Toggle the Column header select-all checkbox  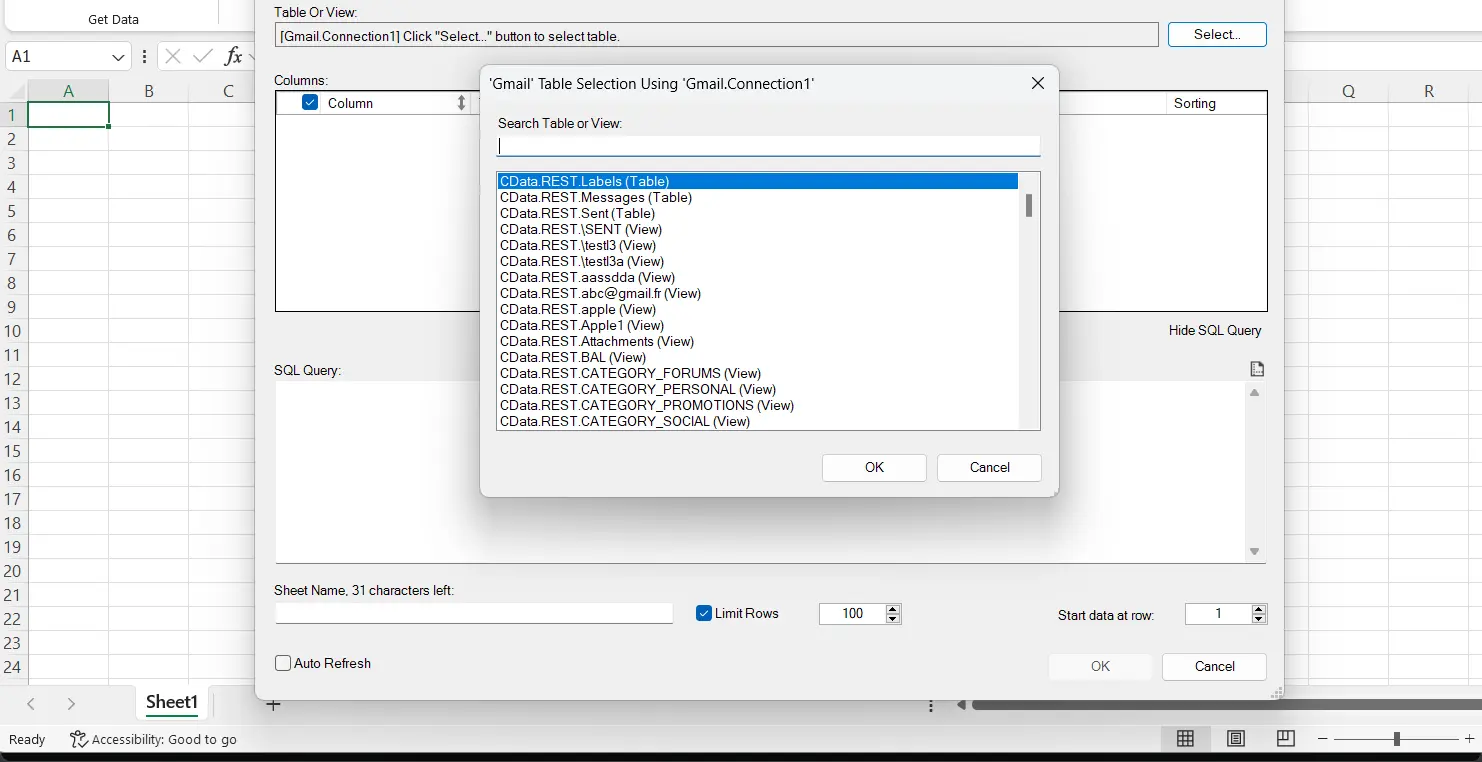(x=310, y=103)
